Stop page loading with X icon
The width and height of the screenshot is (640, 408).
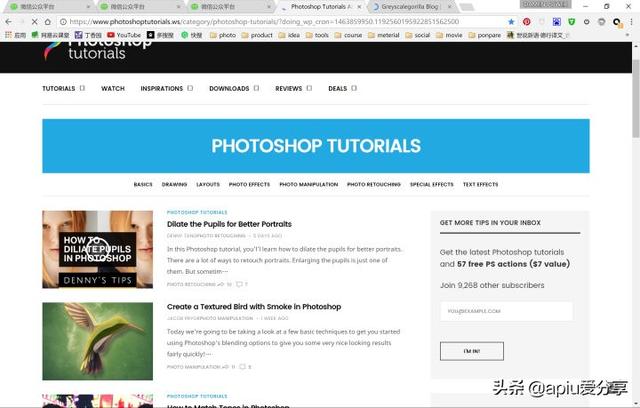35,22
